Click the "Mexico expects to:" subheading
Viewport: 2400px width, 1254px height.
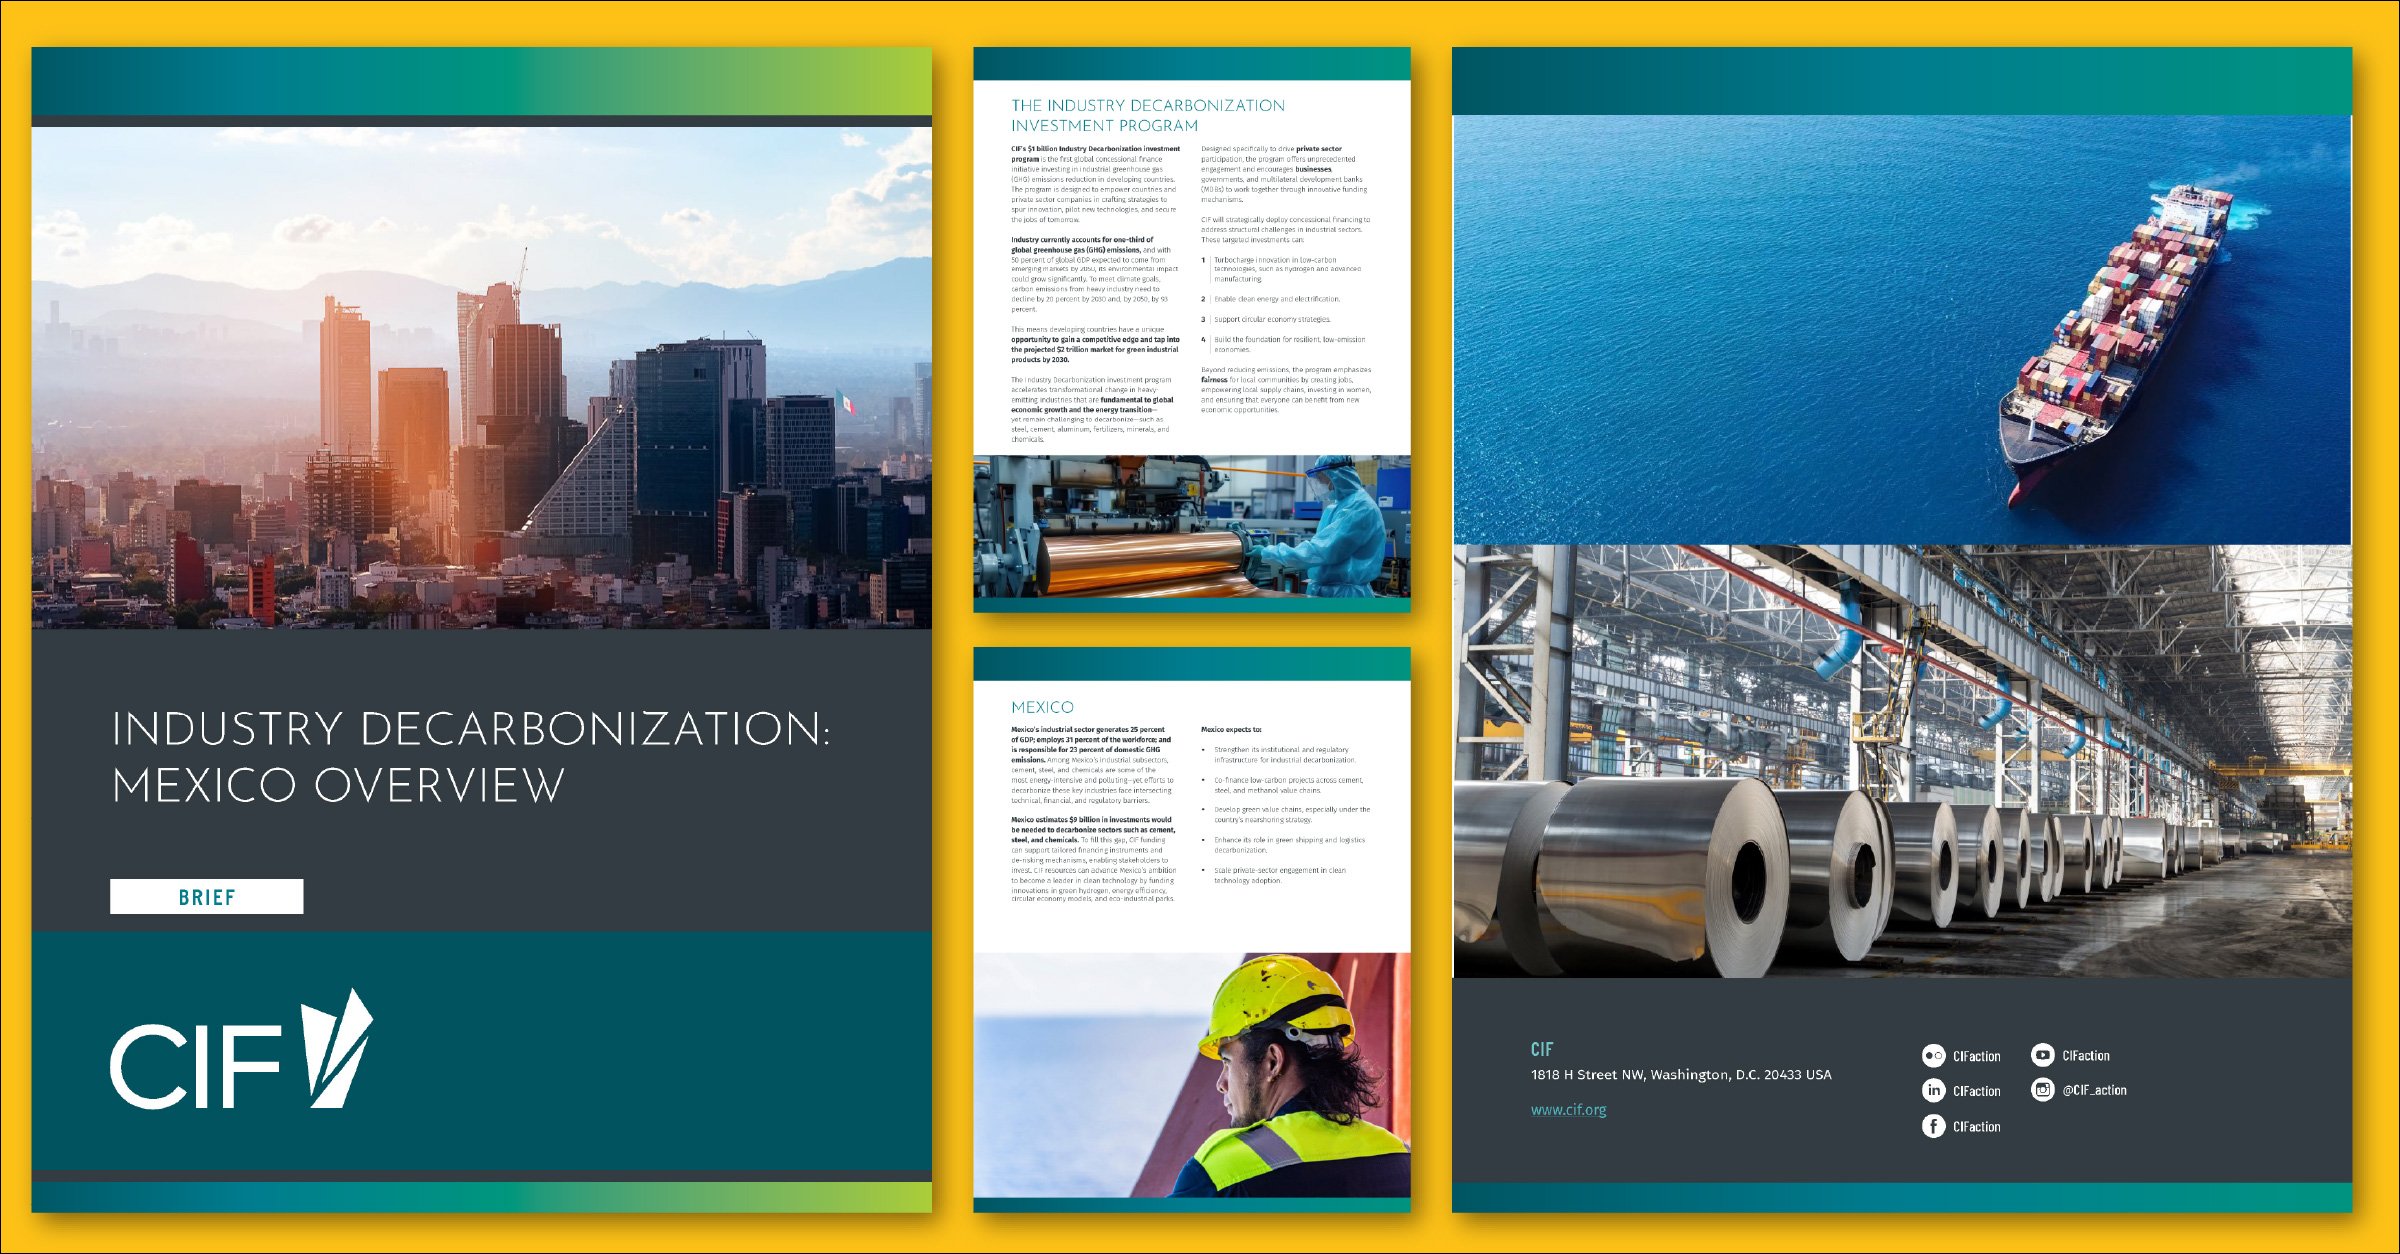[x=1231, y=730]
